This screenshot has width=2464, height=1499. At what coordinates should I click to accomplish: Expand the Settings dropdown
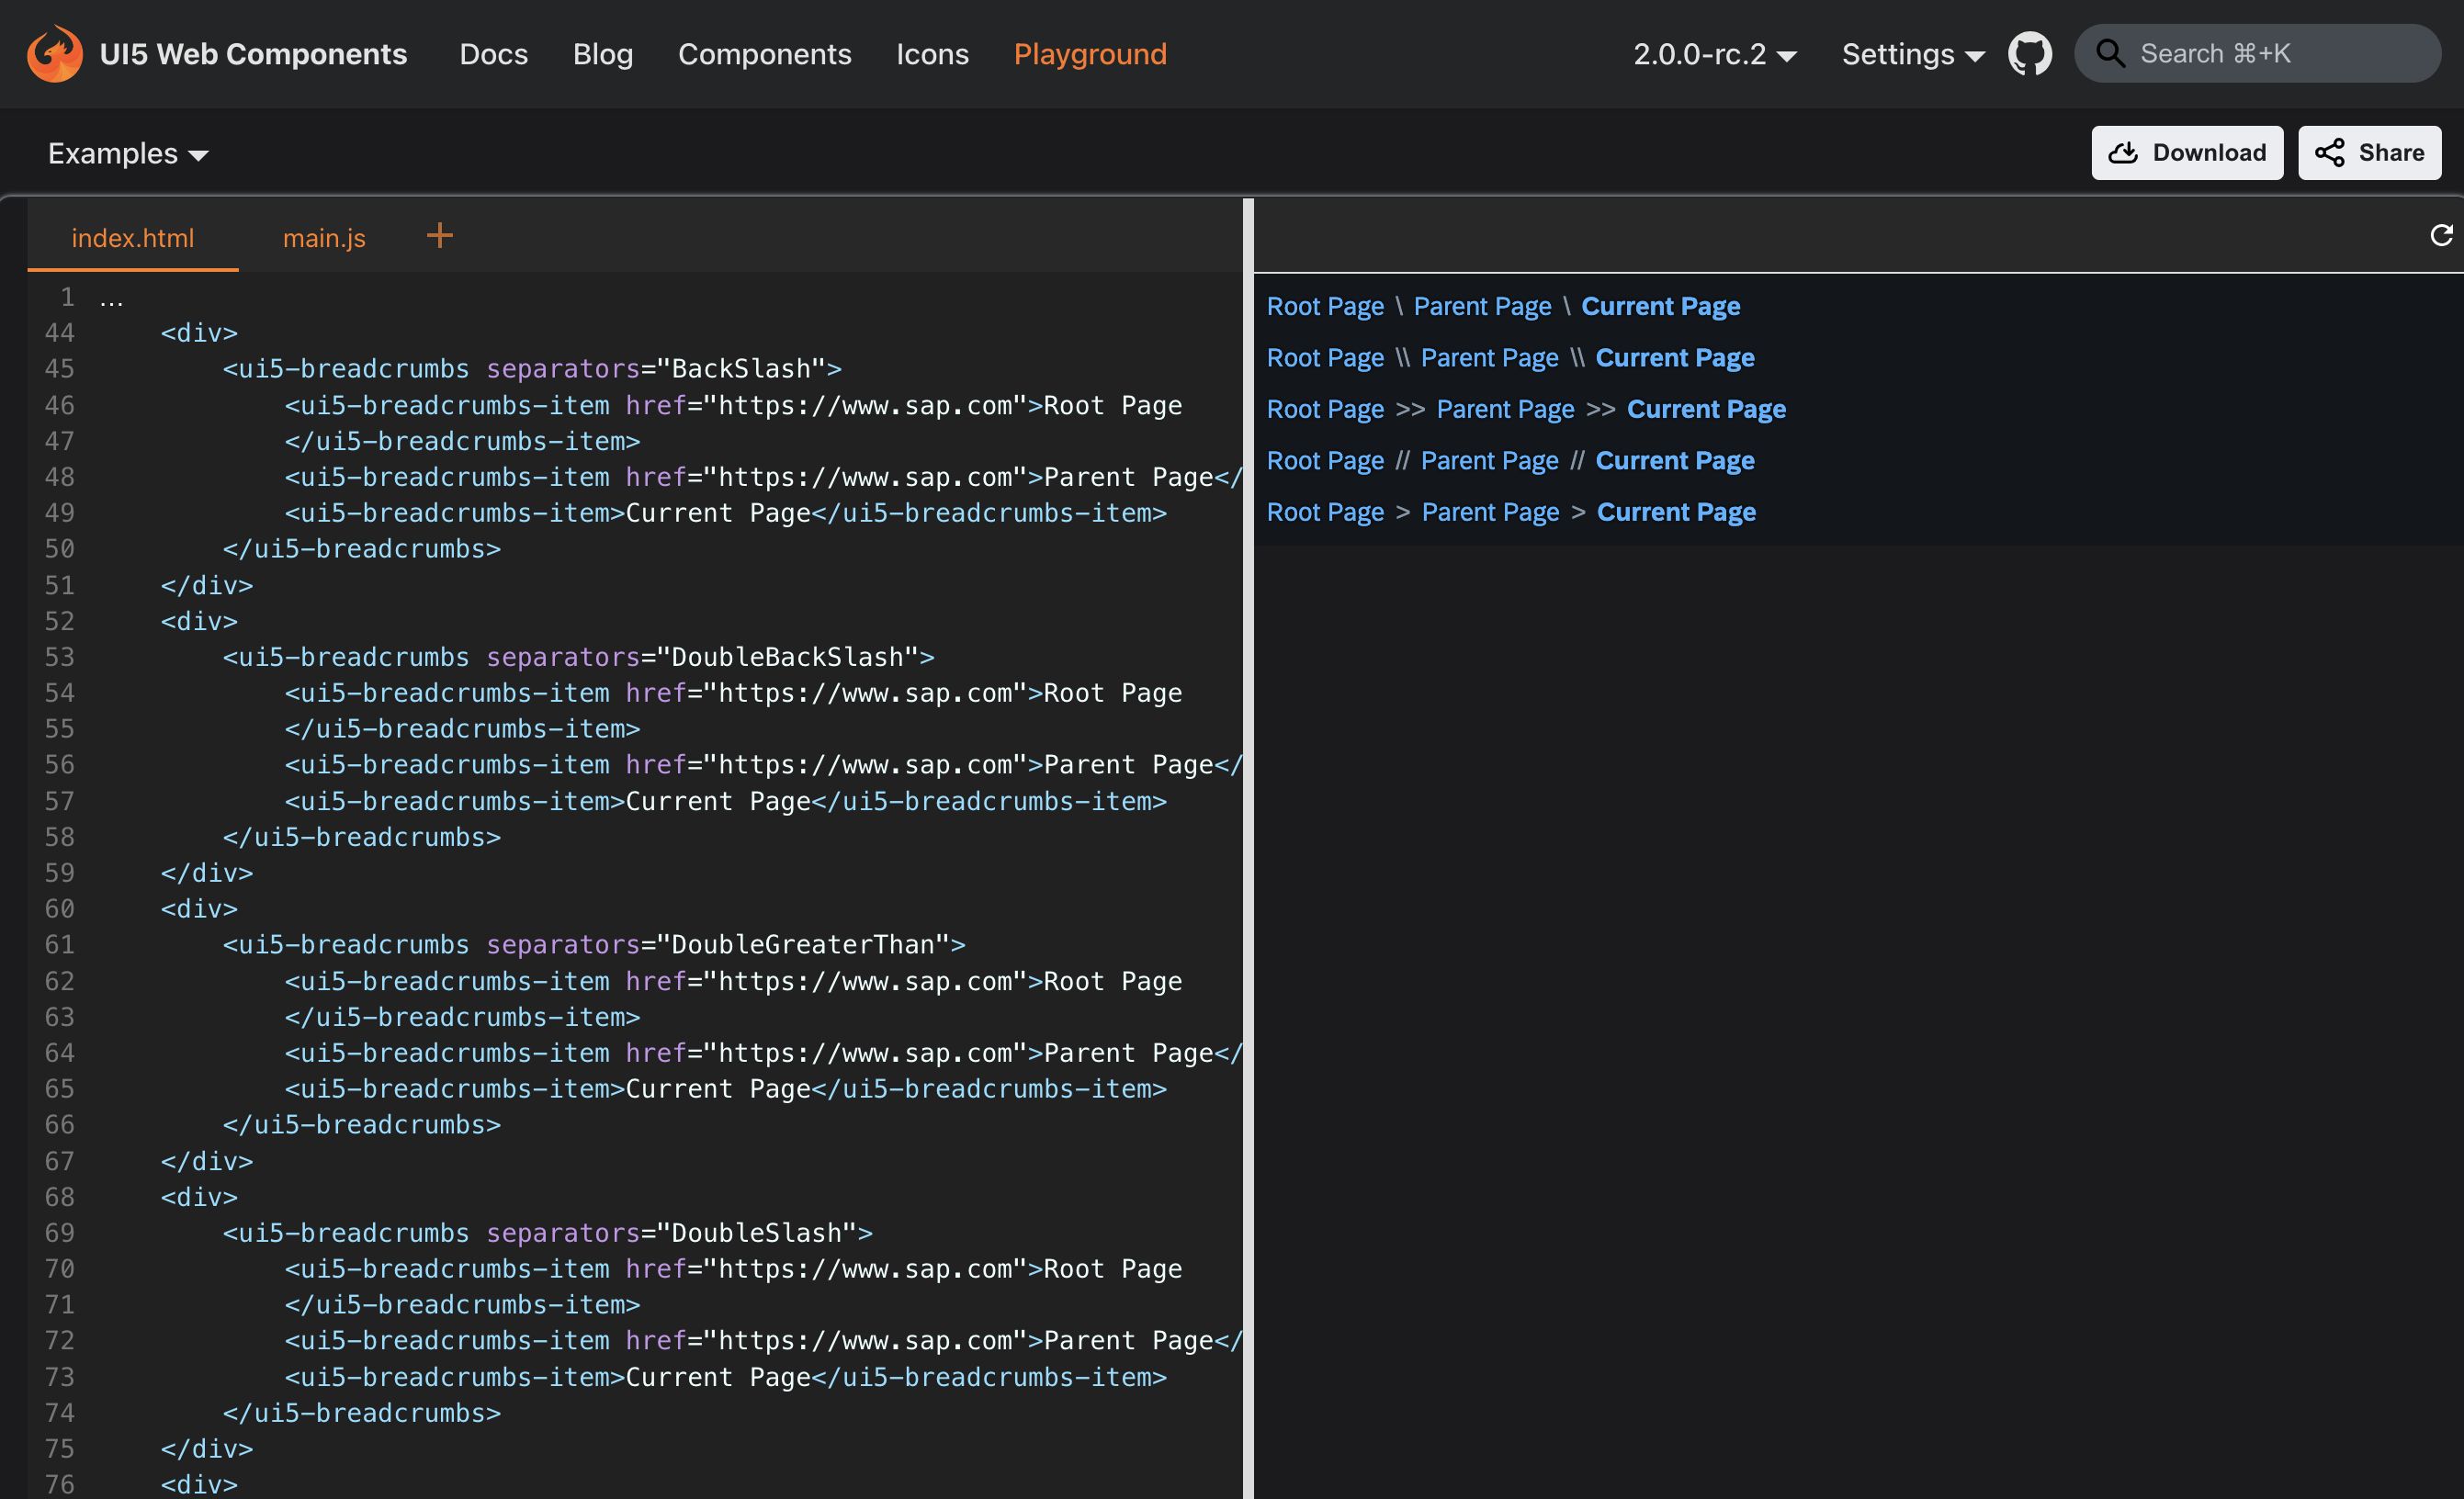1911,54
